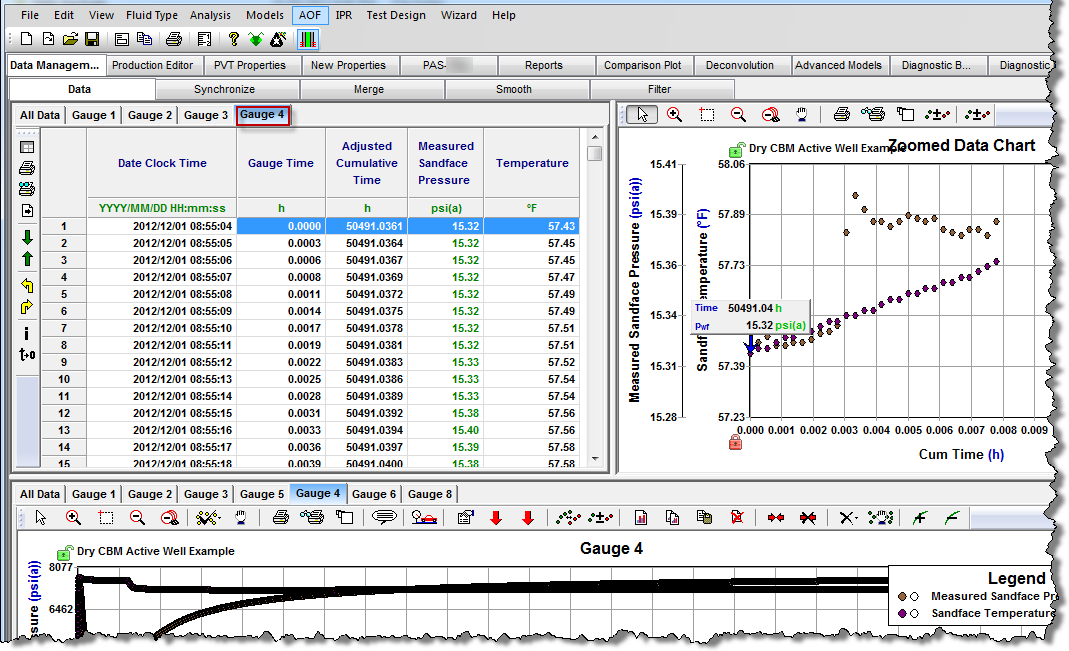Click the Save disk icon in main toolbar
This screenshot has width=1069, height=651.
(92, 39)
